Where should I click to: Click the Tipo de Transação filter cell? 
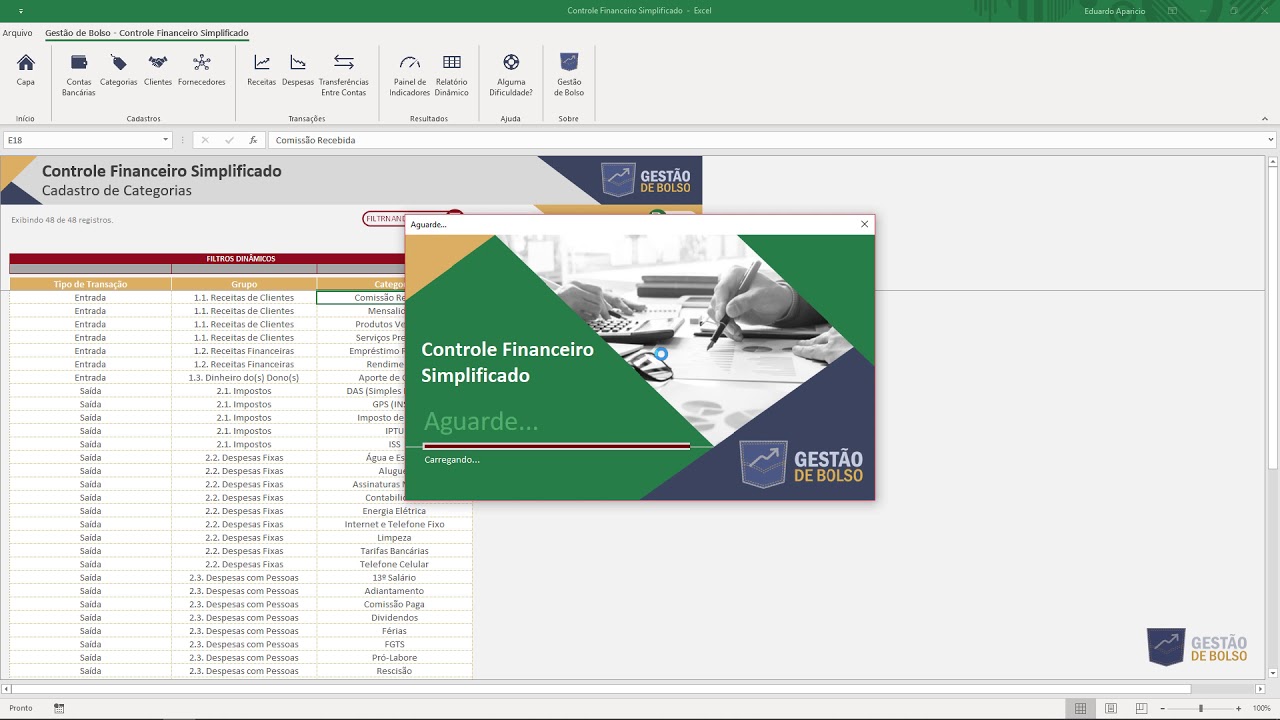point(90,268)
